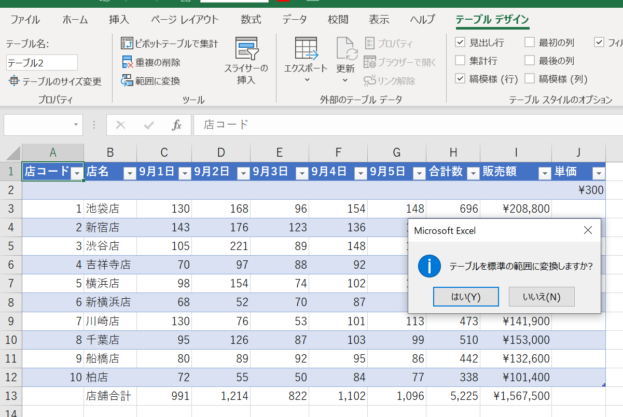Open the 単価 column filter dropdown
Viewport: 623px width, 417px height.
[x=598, y=173]
